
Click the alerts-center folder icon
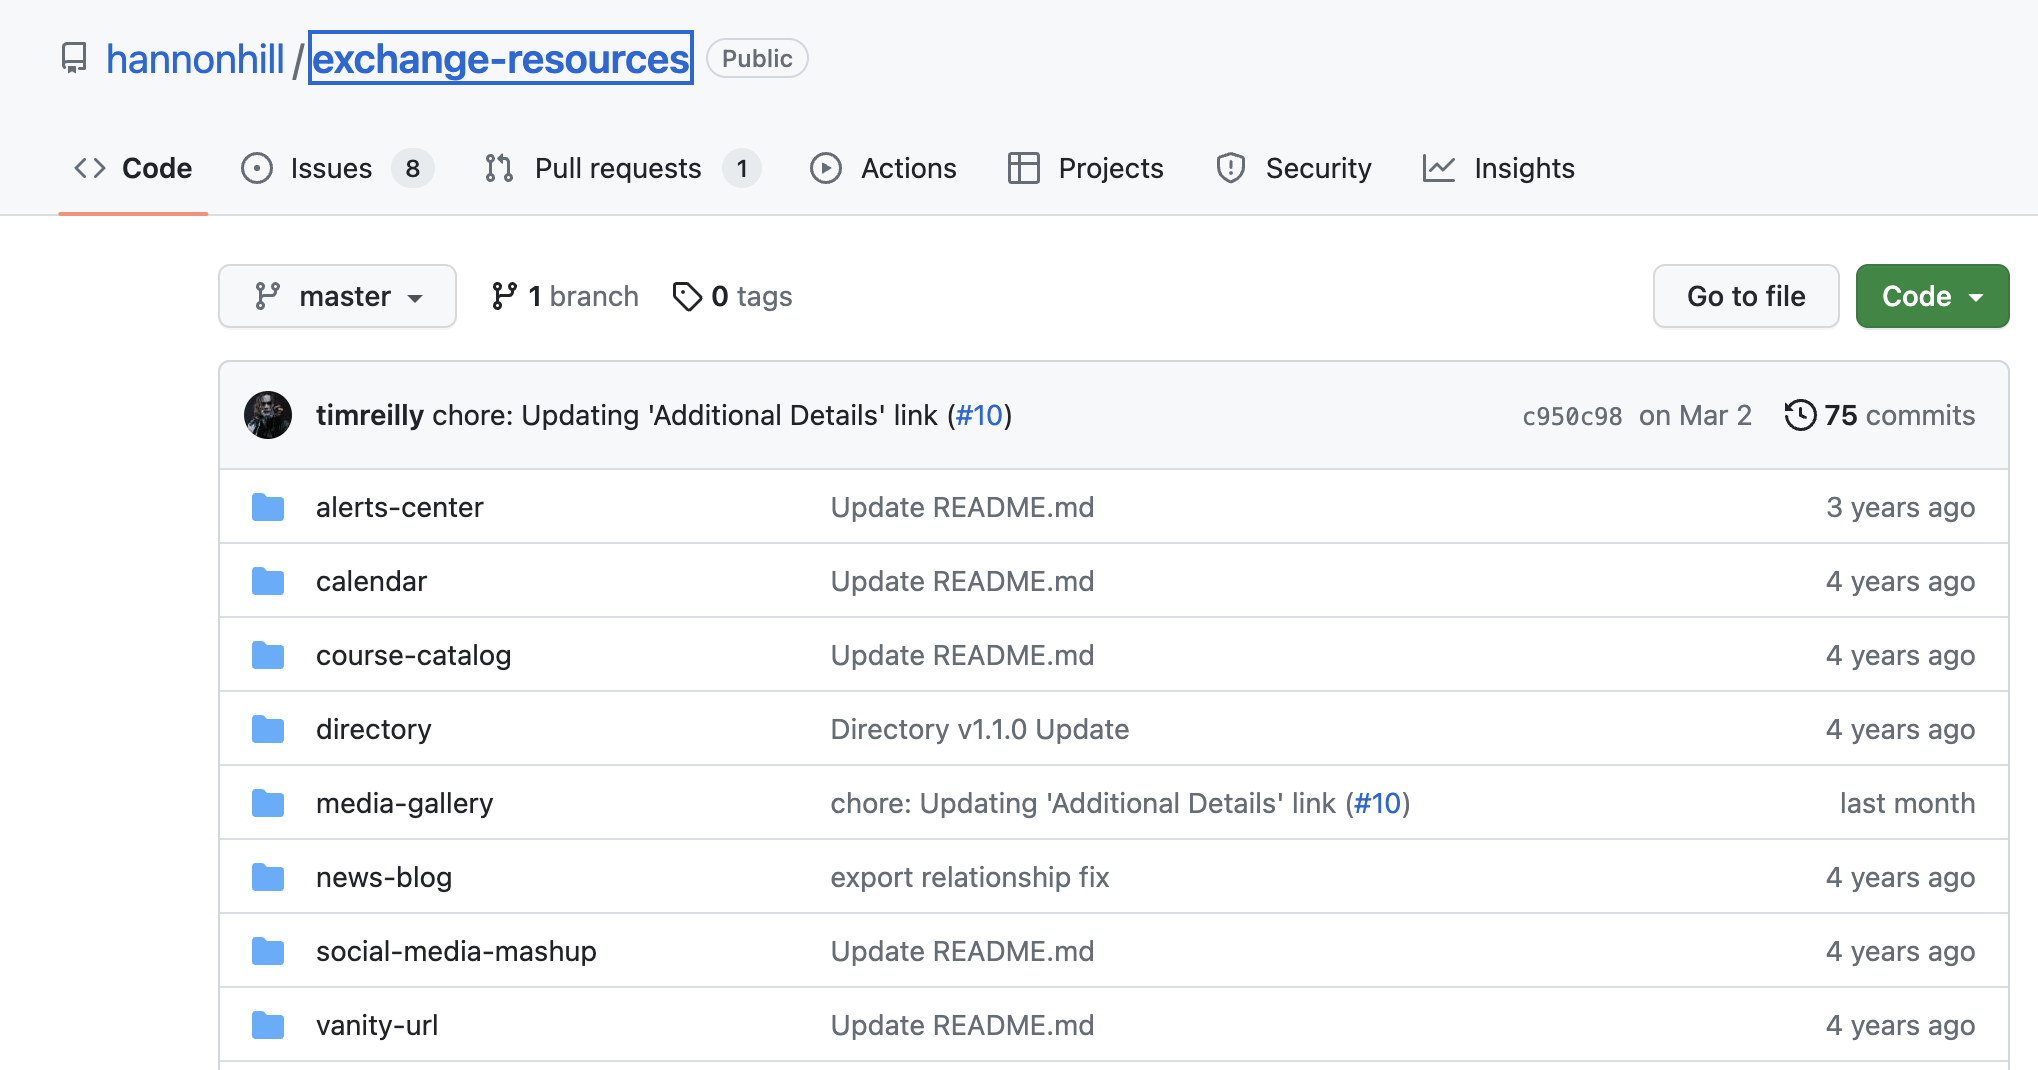(268, 507)
